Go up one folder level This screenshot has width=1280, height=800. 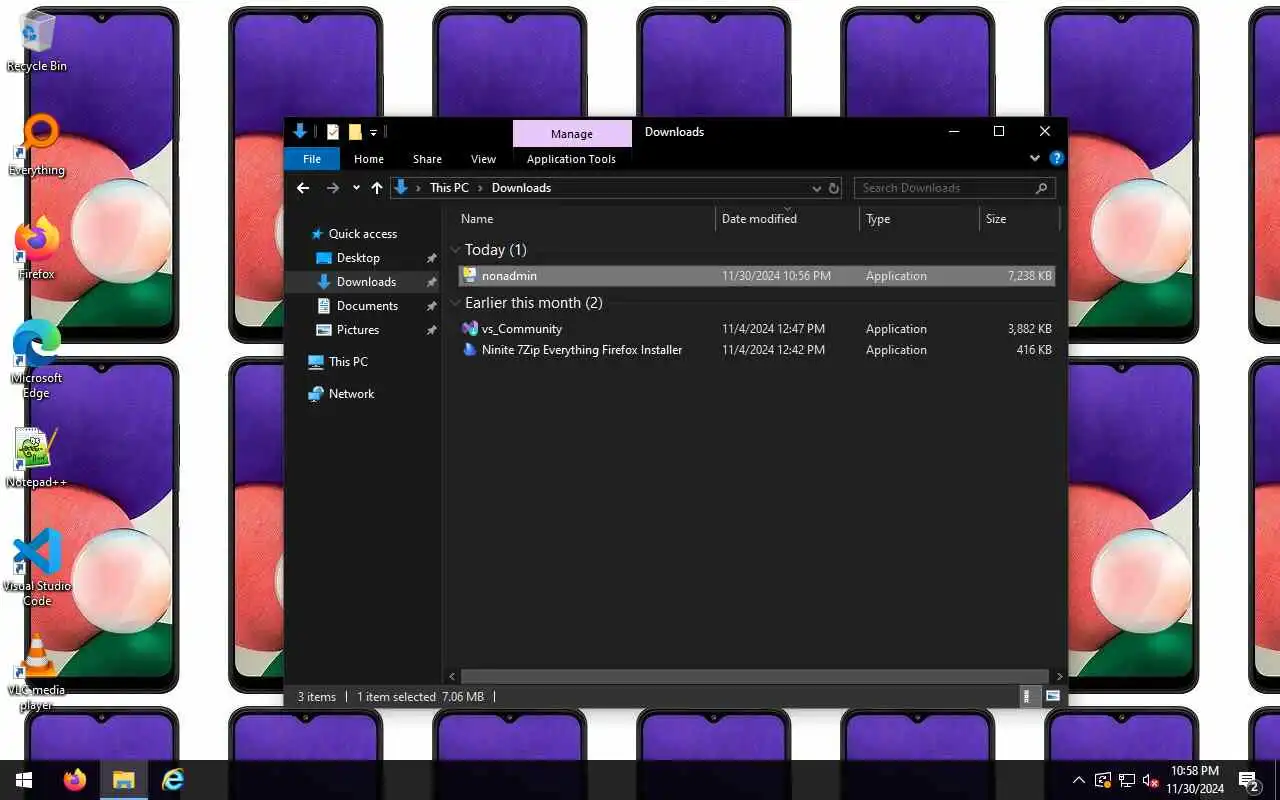coord(377,188)
